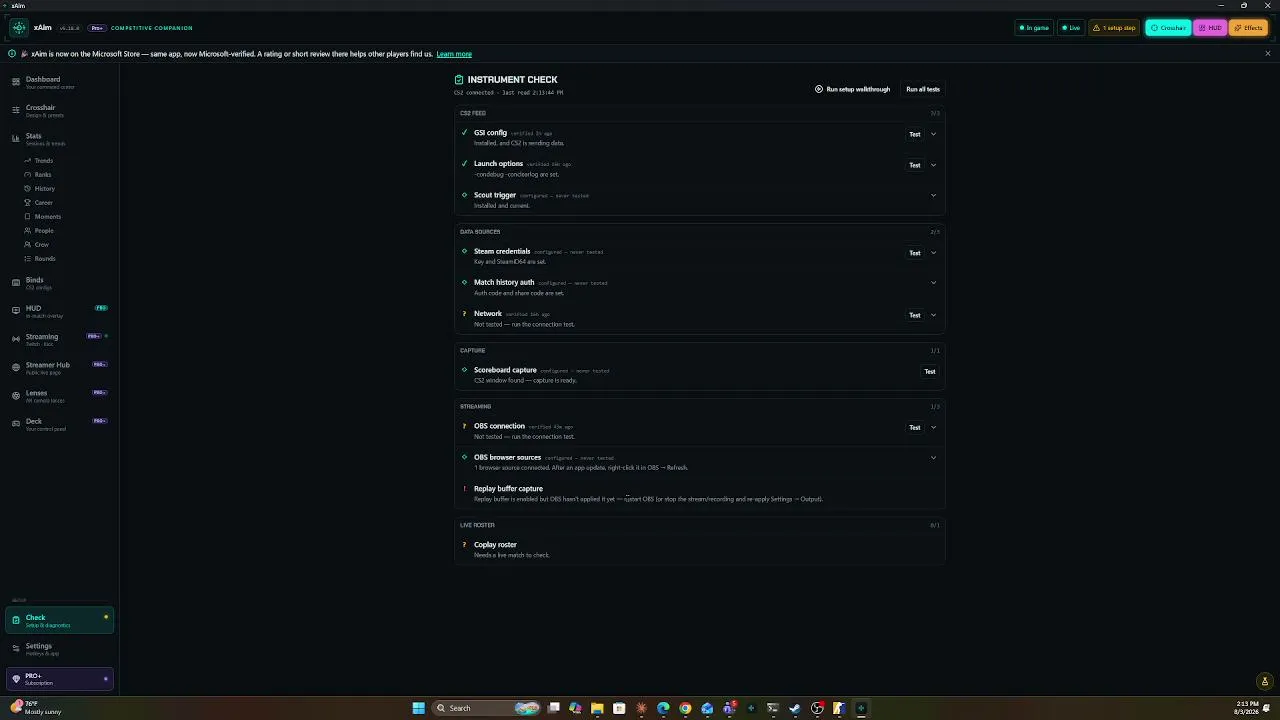Test the Scoreboard capture
The width and height of the screenshot is (1280, 720).
930,372
